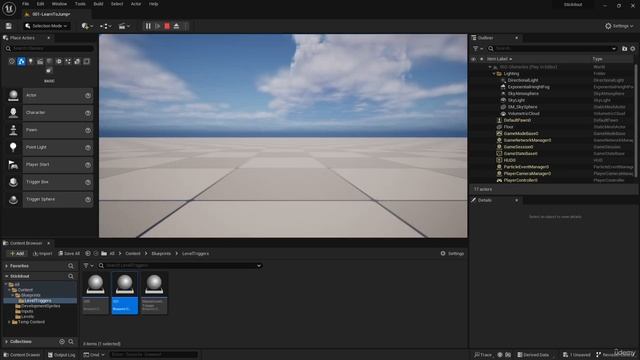Select the highlighted blueprint asset thumbnail
This screenshot has height=360, width=640.
(x=124, y=293)
